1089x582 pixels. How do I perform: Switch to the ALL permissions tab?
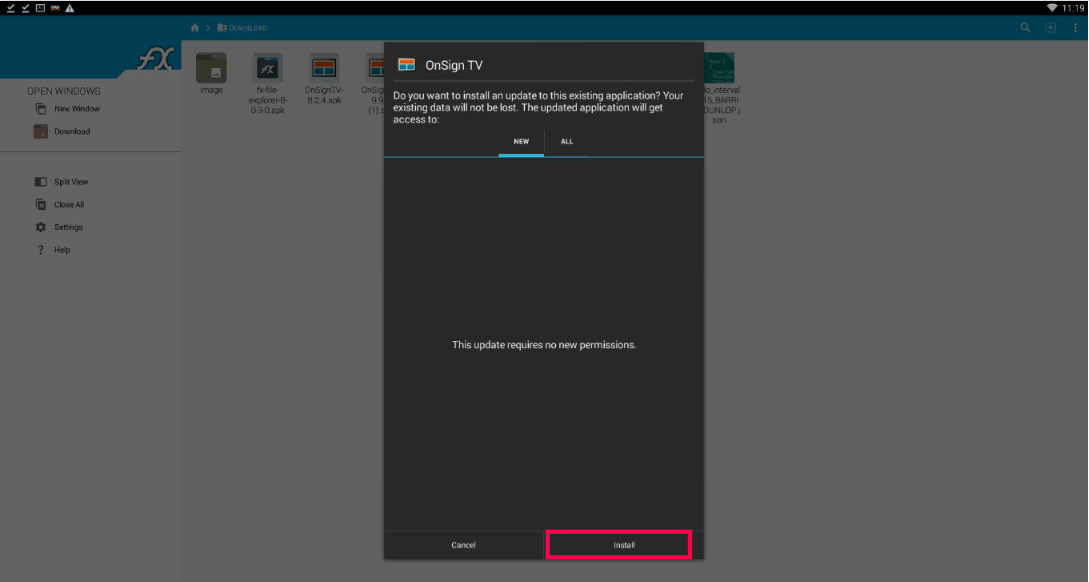pos(567,142)
